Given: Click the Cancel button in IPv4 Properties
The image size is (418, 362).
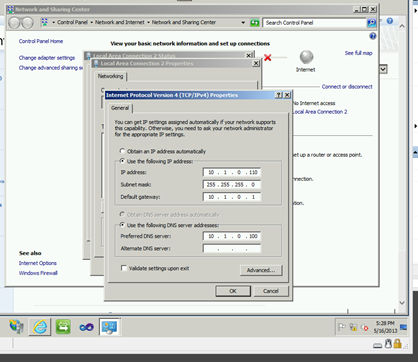Looking at the screenshot, I should click(271, 291).
